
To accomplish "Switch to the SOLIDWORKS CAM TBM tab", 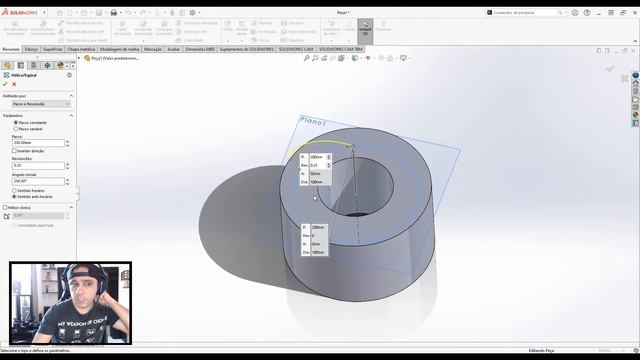I will [341, 49].
